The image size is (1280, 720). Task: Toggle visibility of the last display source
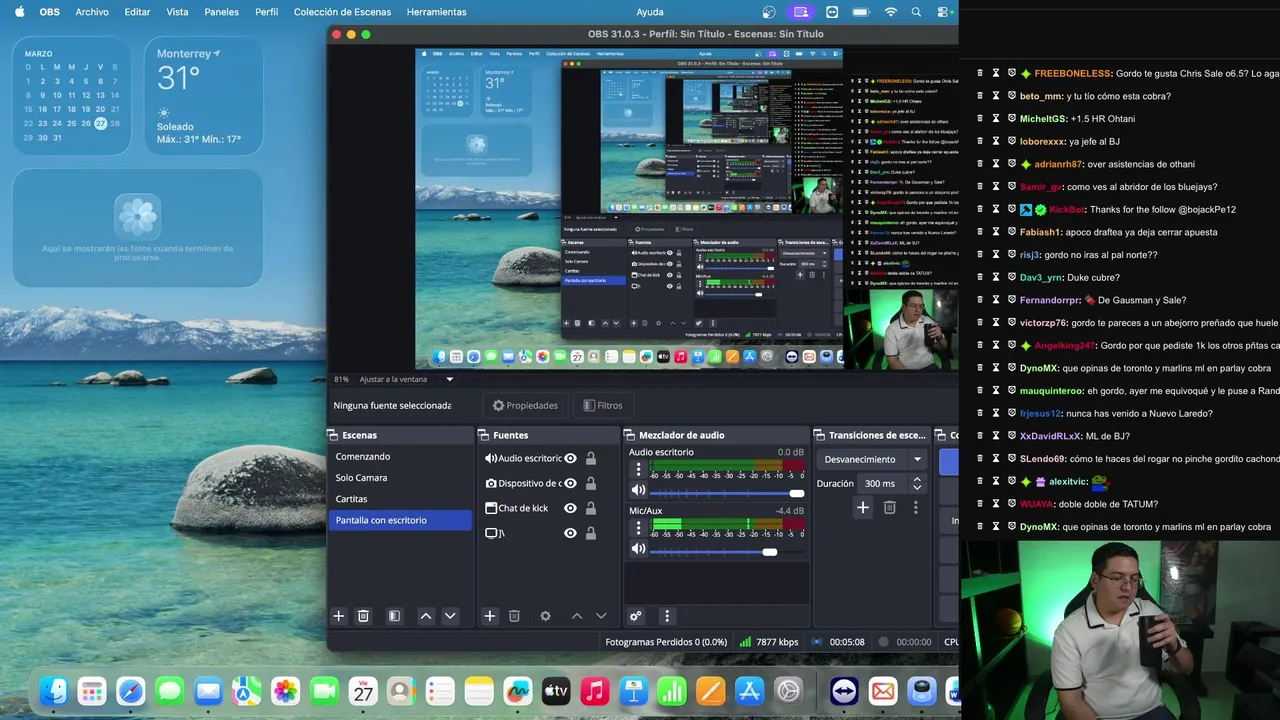point(570,533)
